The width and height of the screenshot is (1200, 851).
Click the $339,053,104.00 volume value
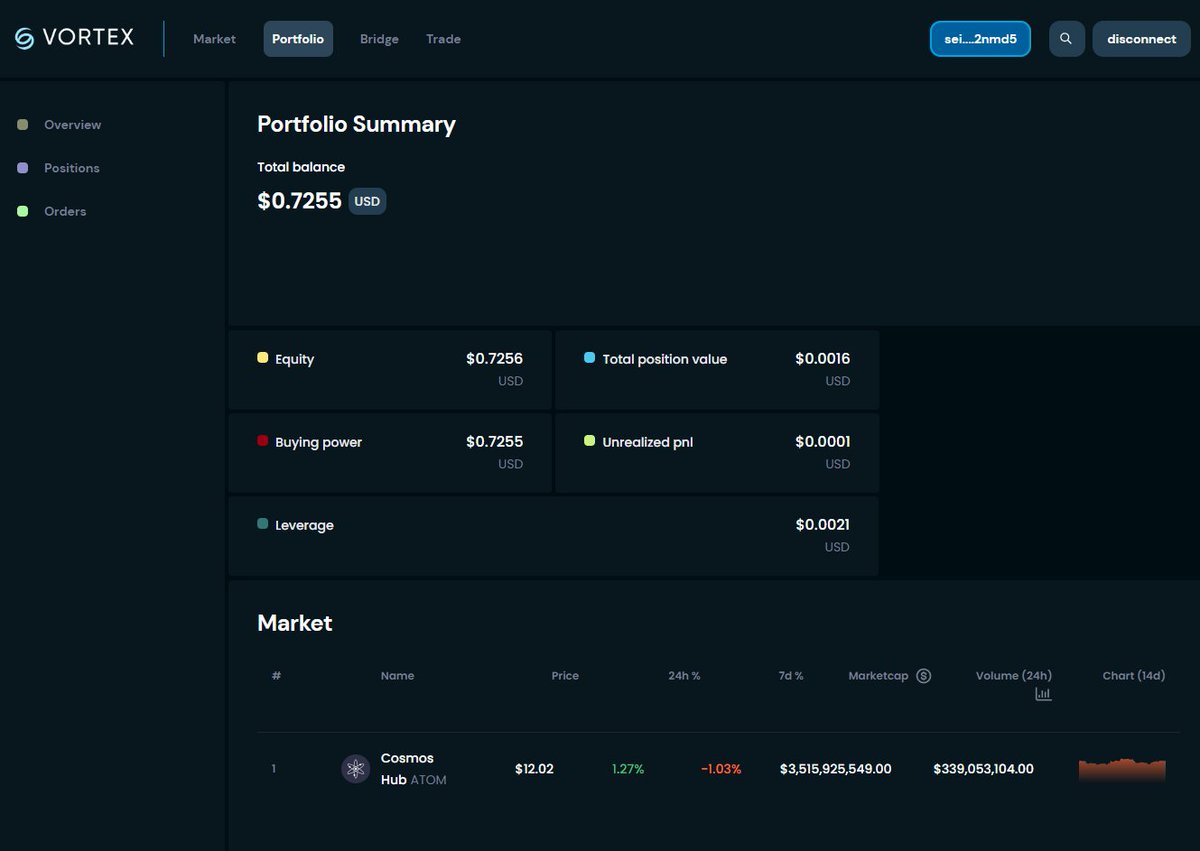984,769
